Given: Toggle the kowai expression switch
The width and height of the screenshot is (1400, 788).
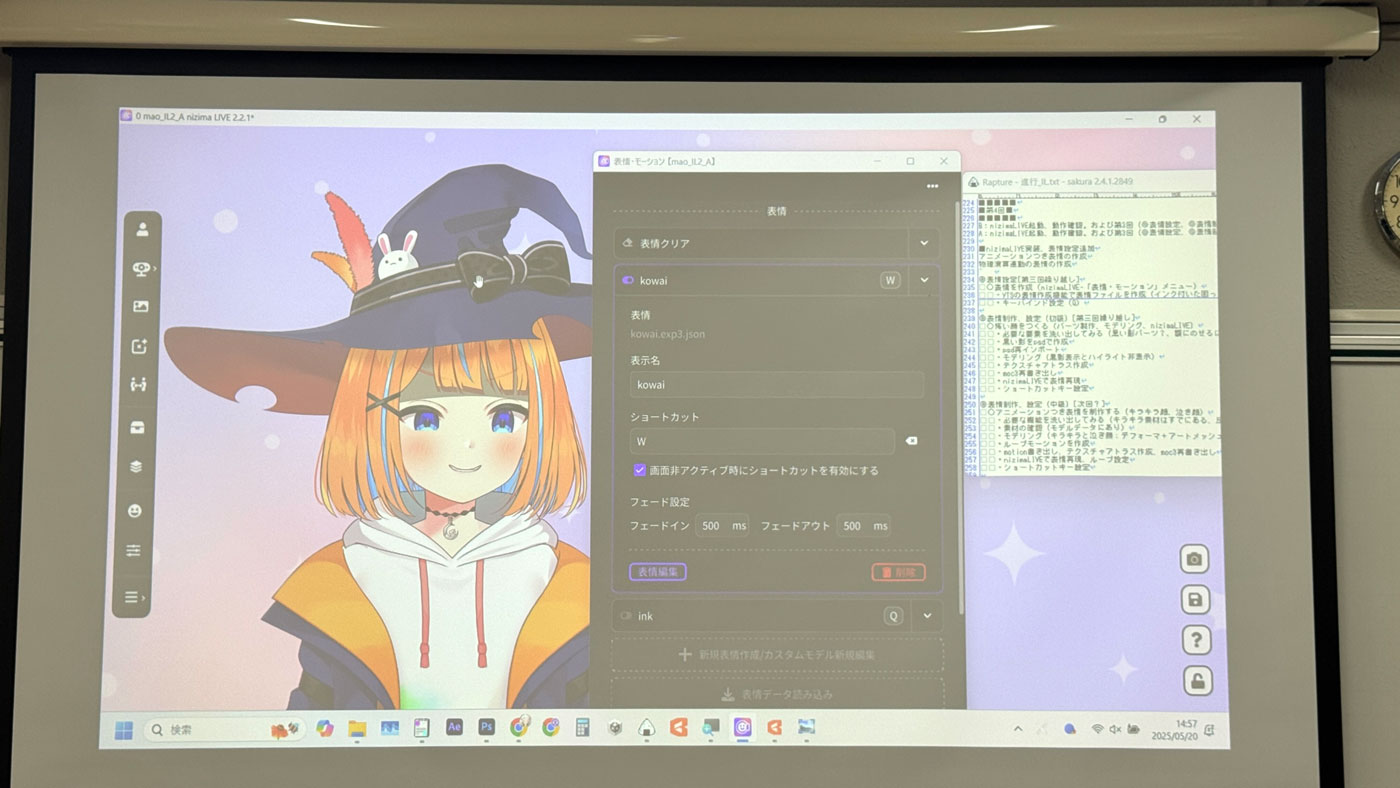Looking at the screenshot, I should [628, 281].
